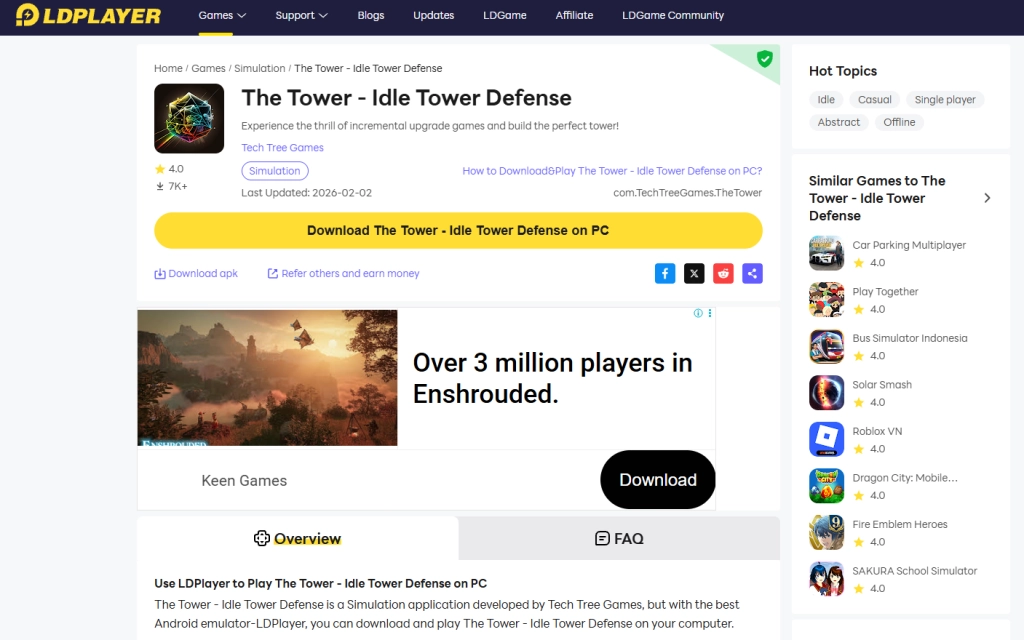Select the Casual hot topic tag
The width and height of the screenshot is (1024, 640).
coord(875,99)
